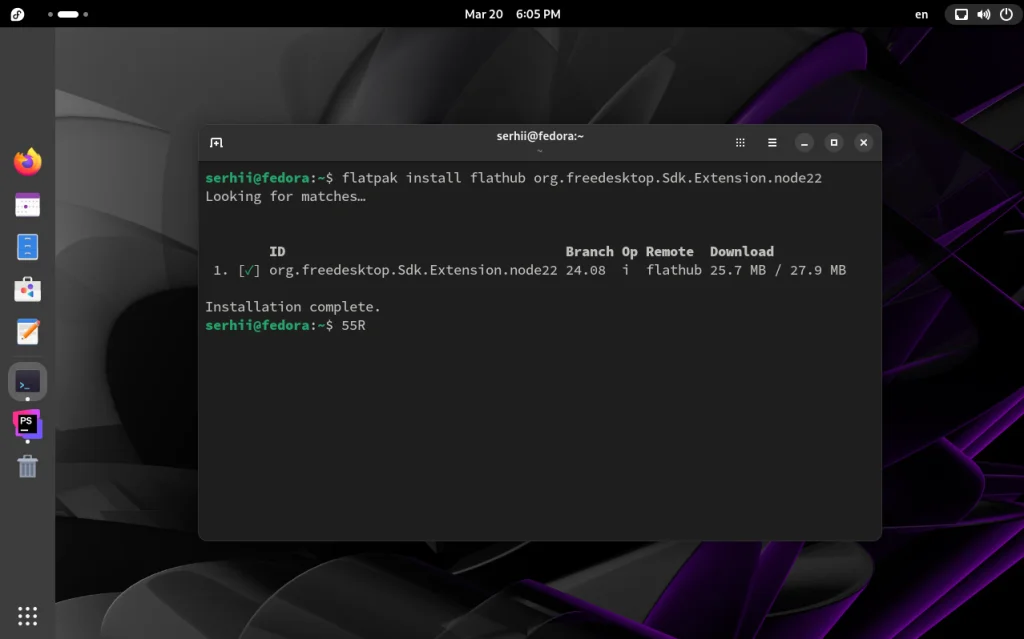Switch input source via the en indicator
Screen dimensions: 1024x639
click(x=921, y=14)
